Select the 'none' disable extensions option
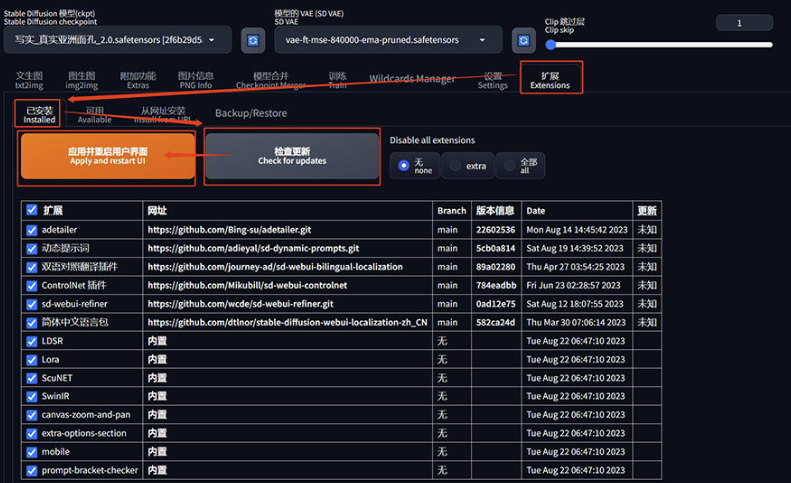791x483 pixels. [x=404, y=166]
